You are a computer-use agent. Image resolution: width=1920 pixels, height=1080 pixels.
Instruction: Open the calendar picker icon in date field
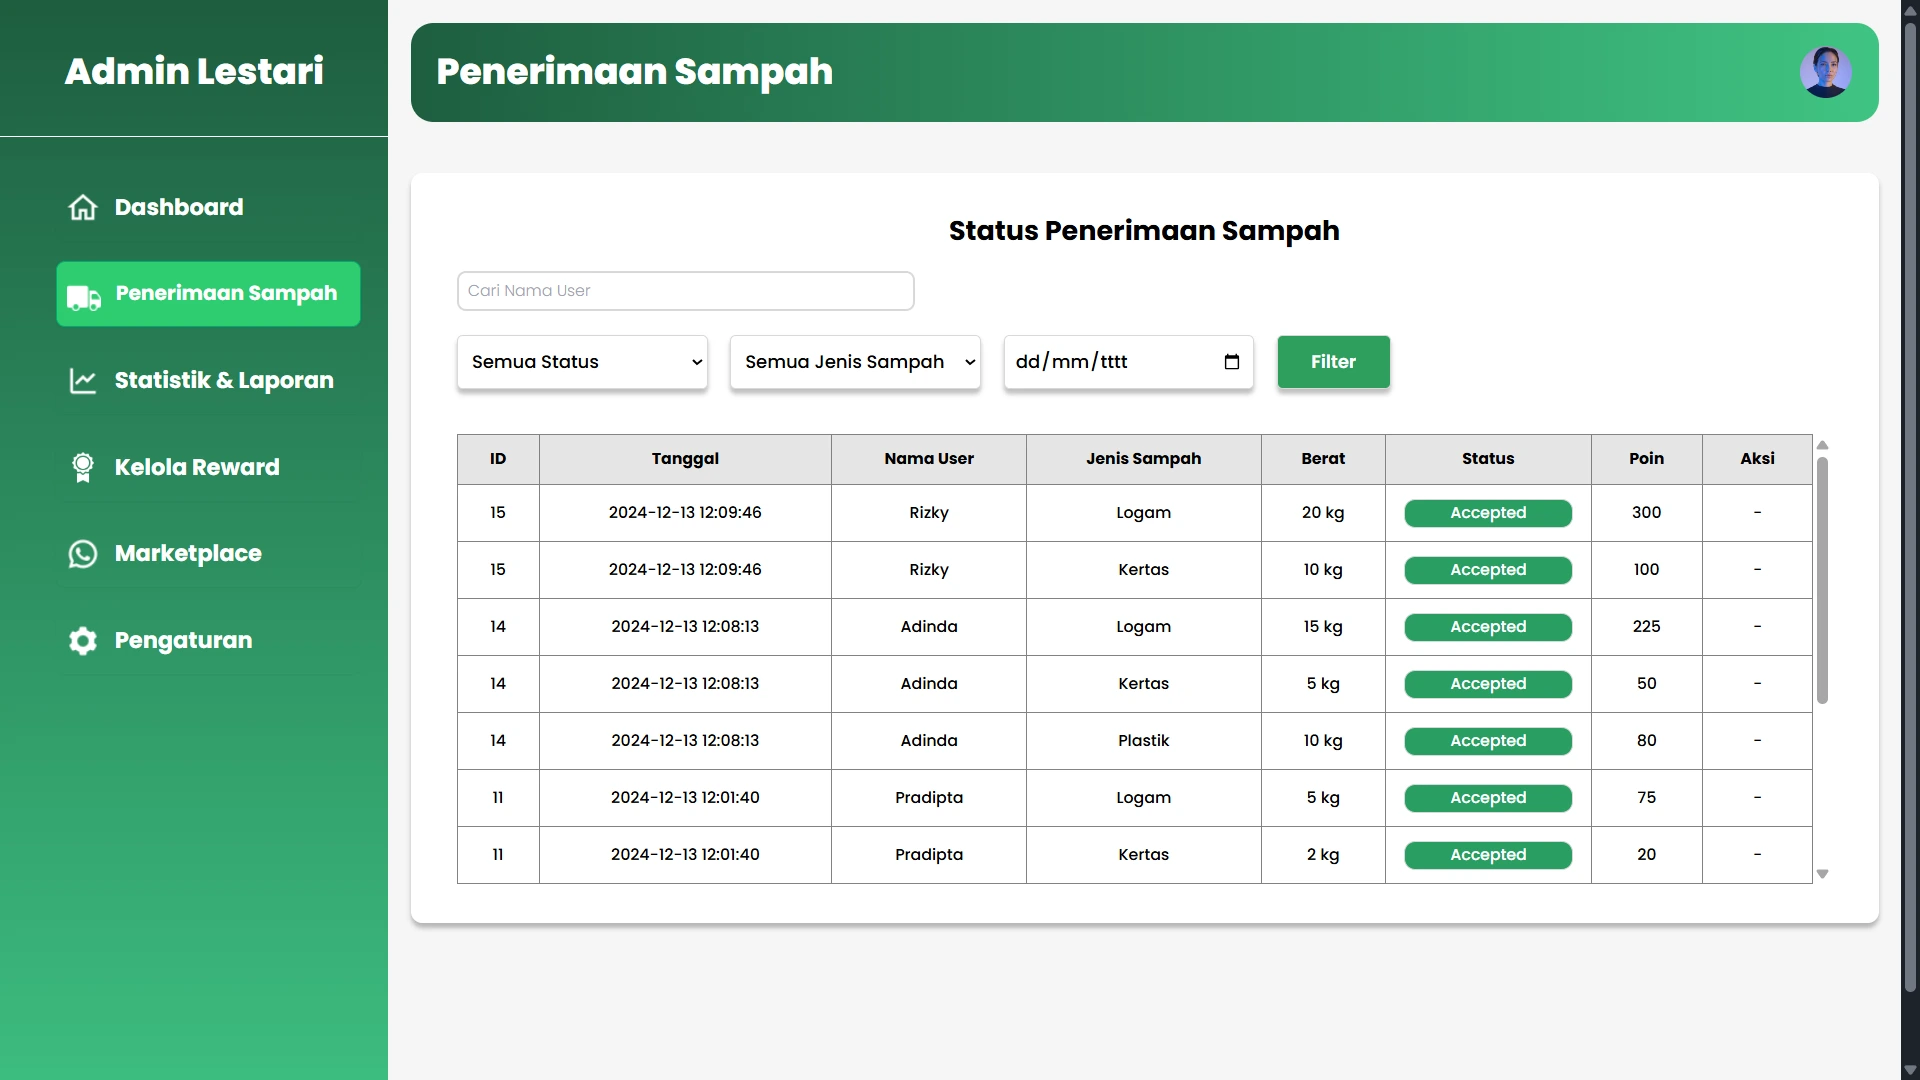(1232, 362)
